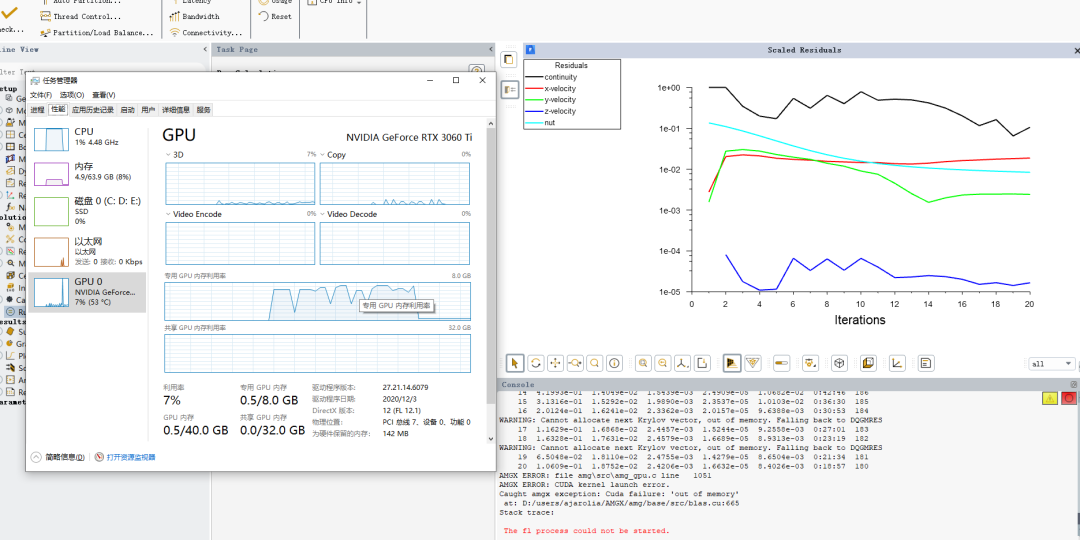
Task: Click the save picture icon
Action: (703, 363)
